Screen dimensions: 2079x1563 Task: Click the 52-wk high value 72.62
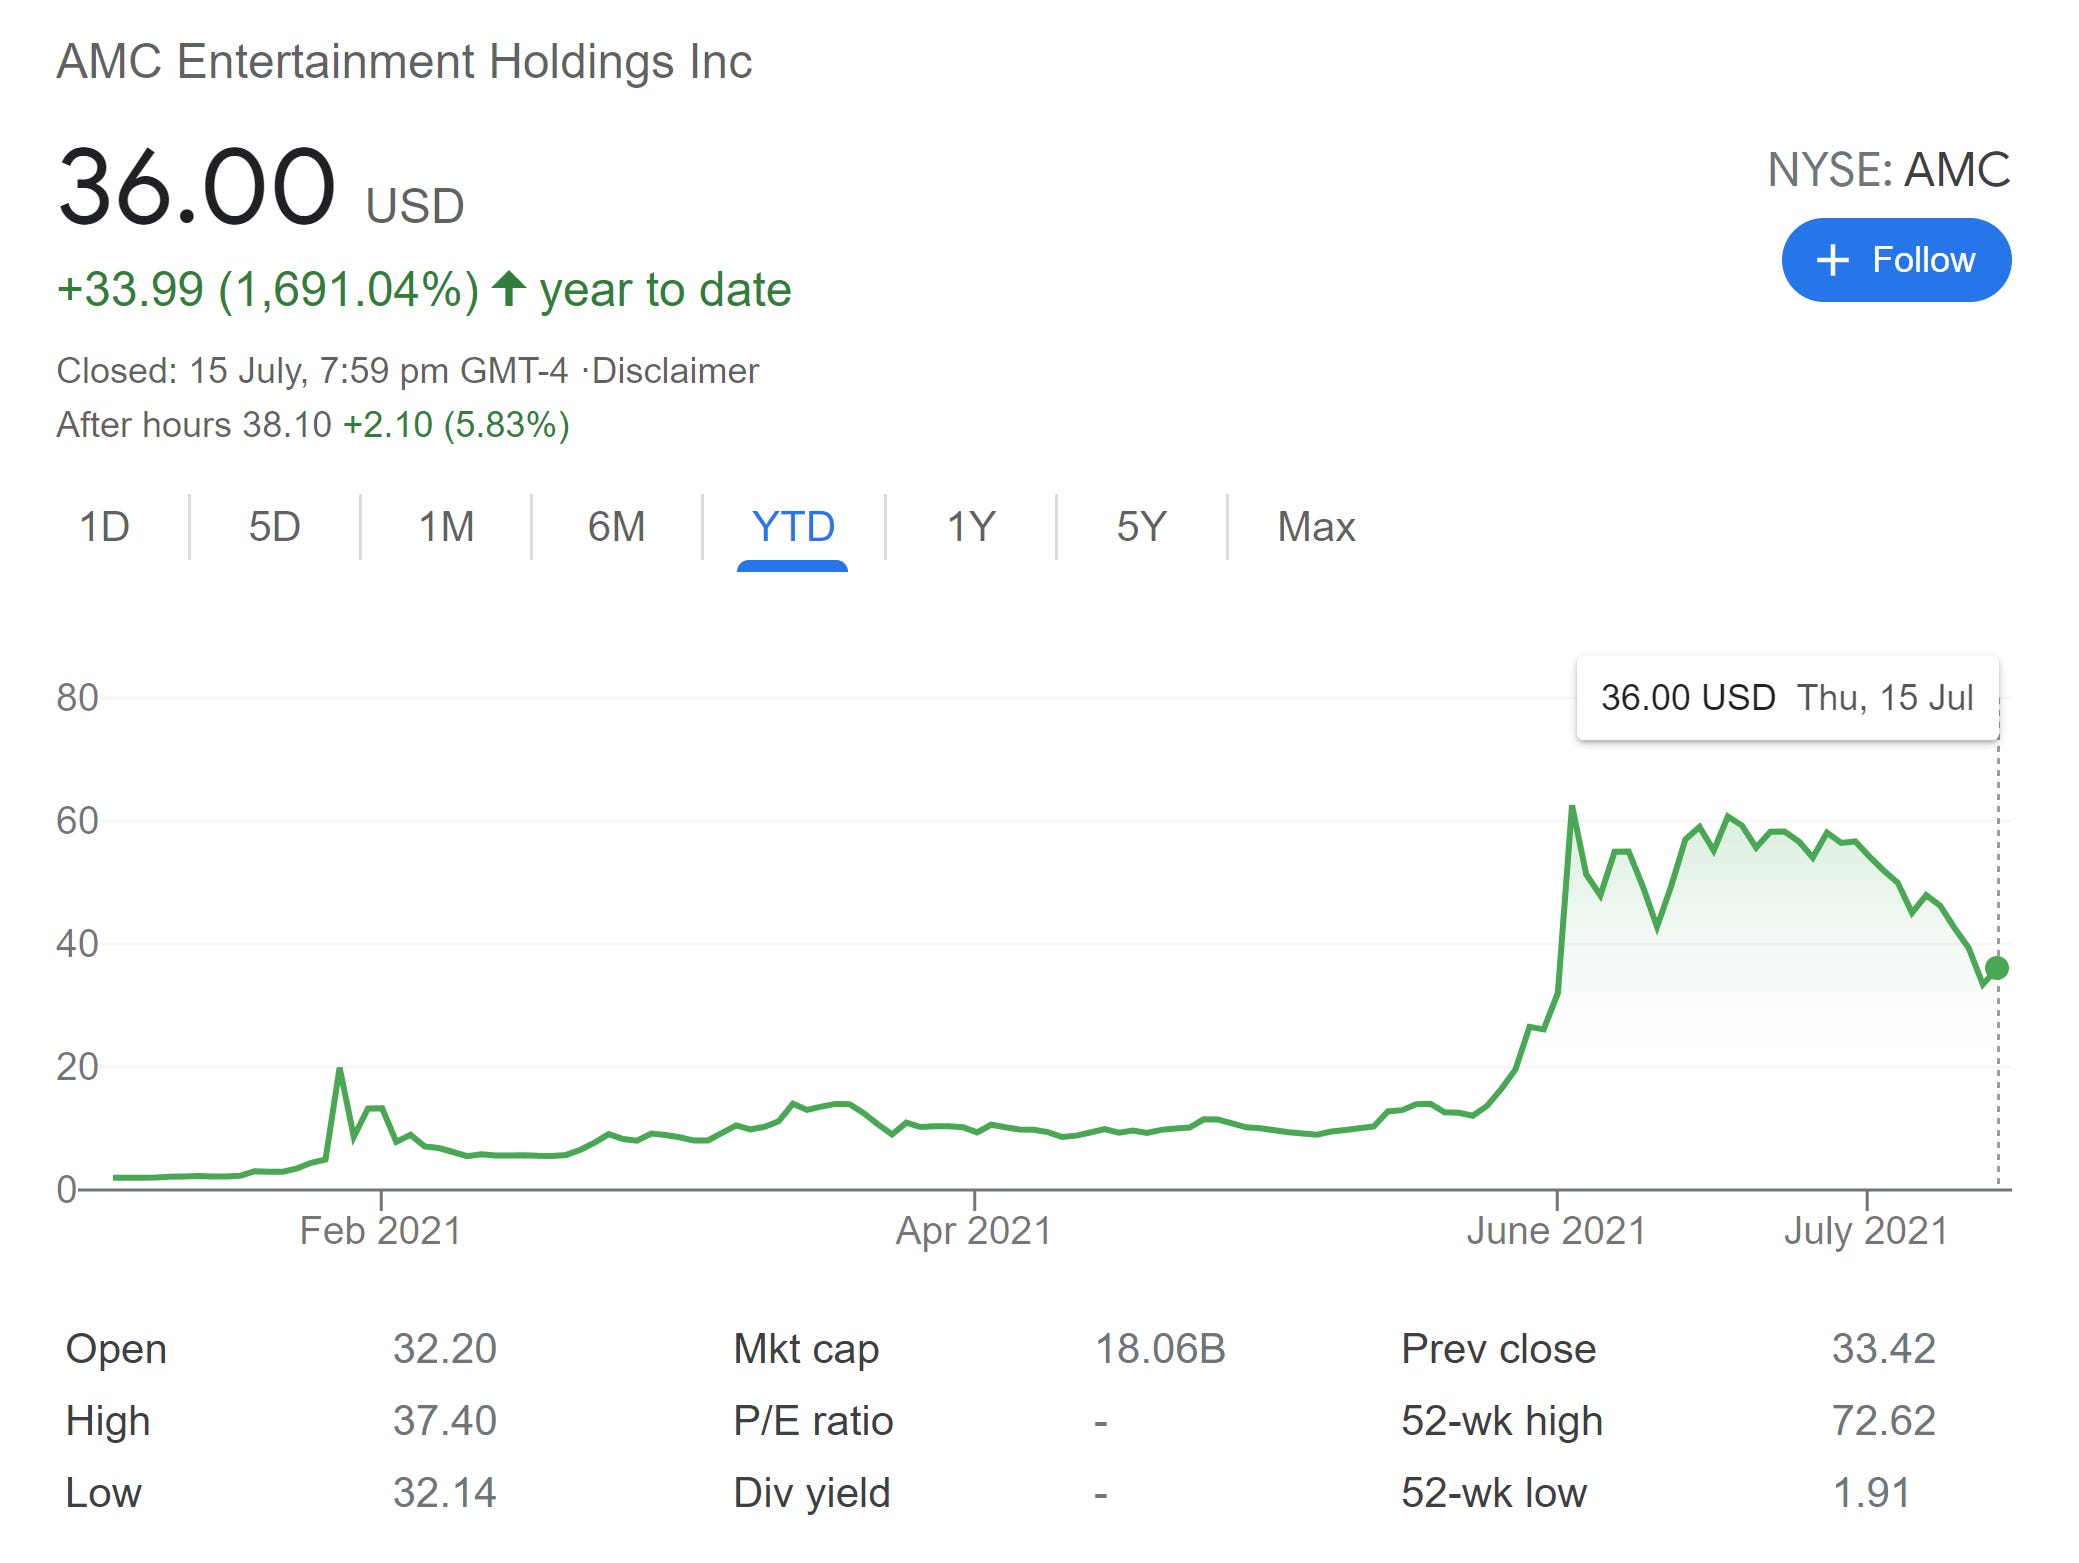1883,1421
